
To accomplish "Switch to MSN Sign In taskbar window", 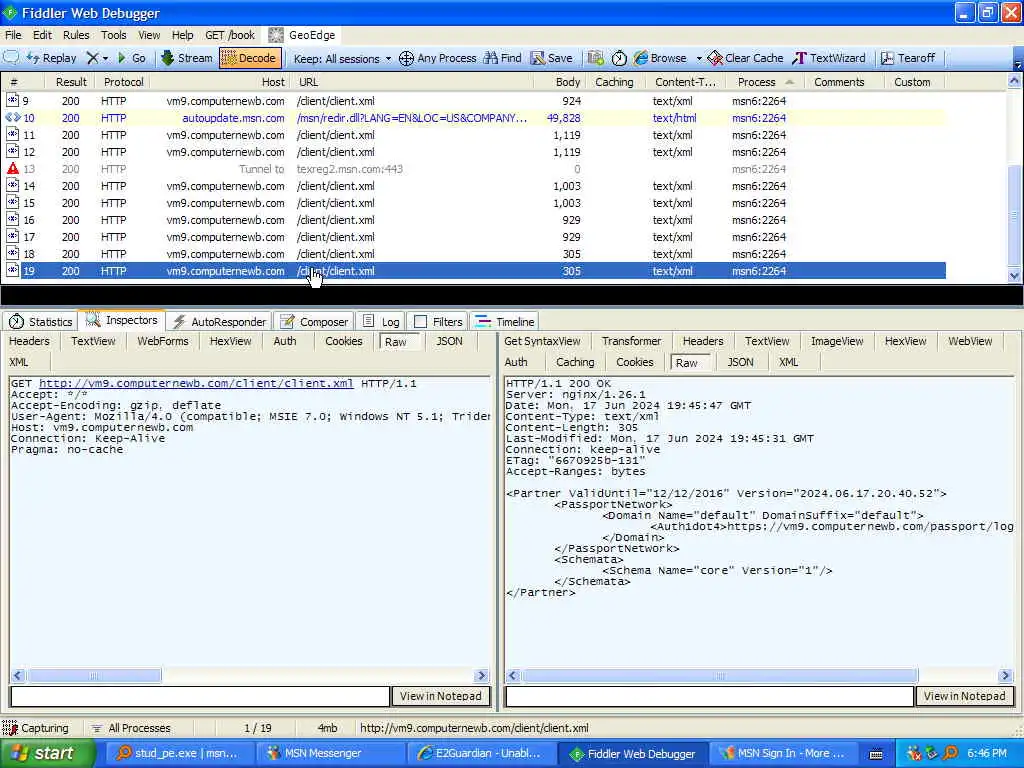I will click(782, 754).
